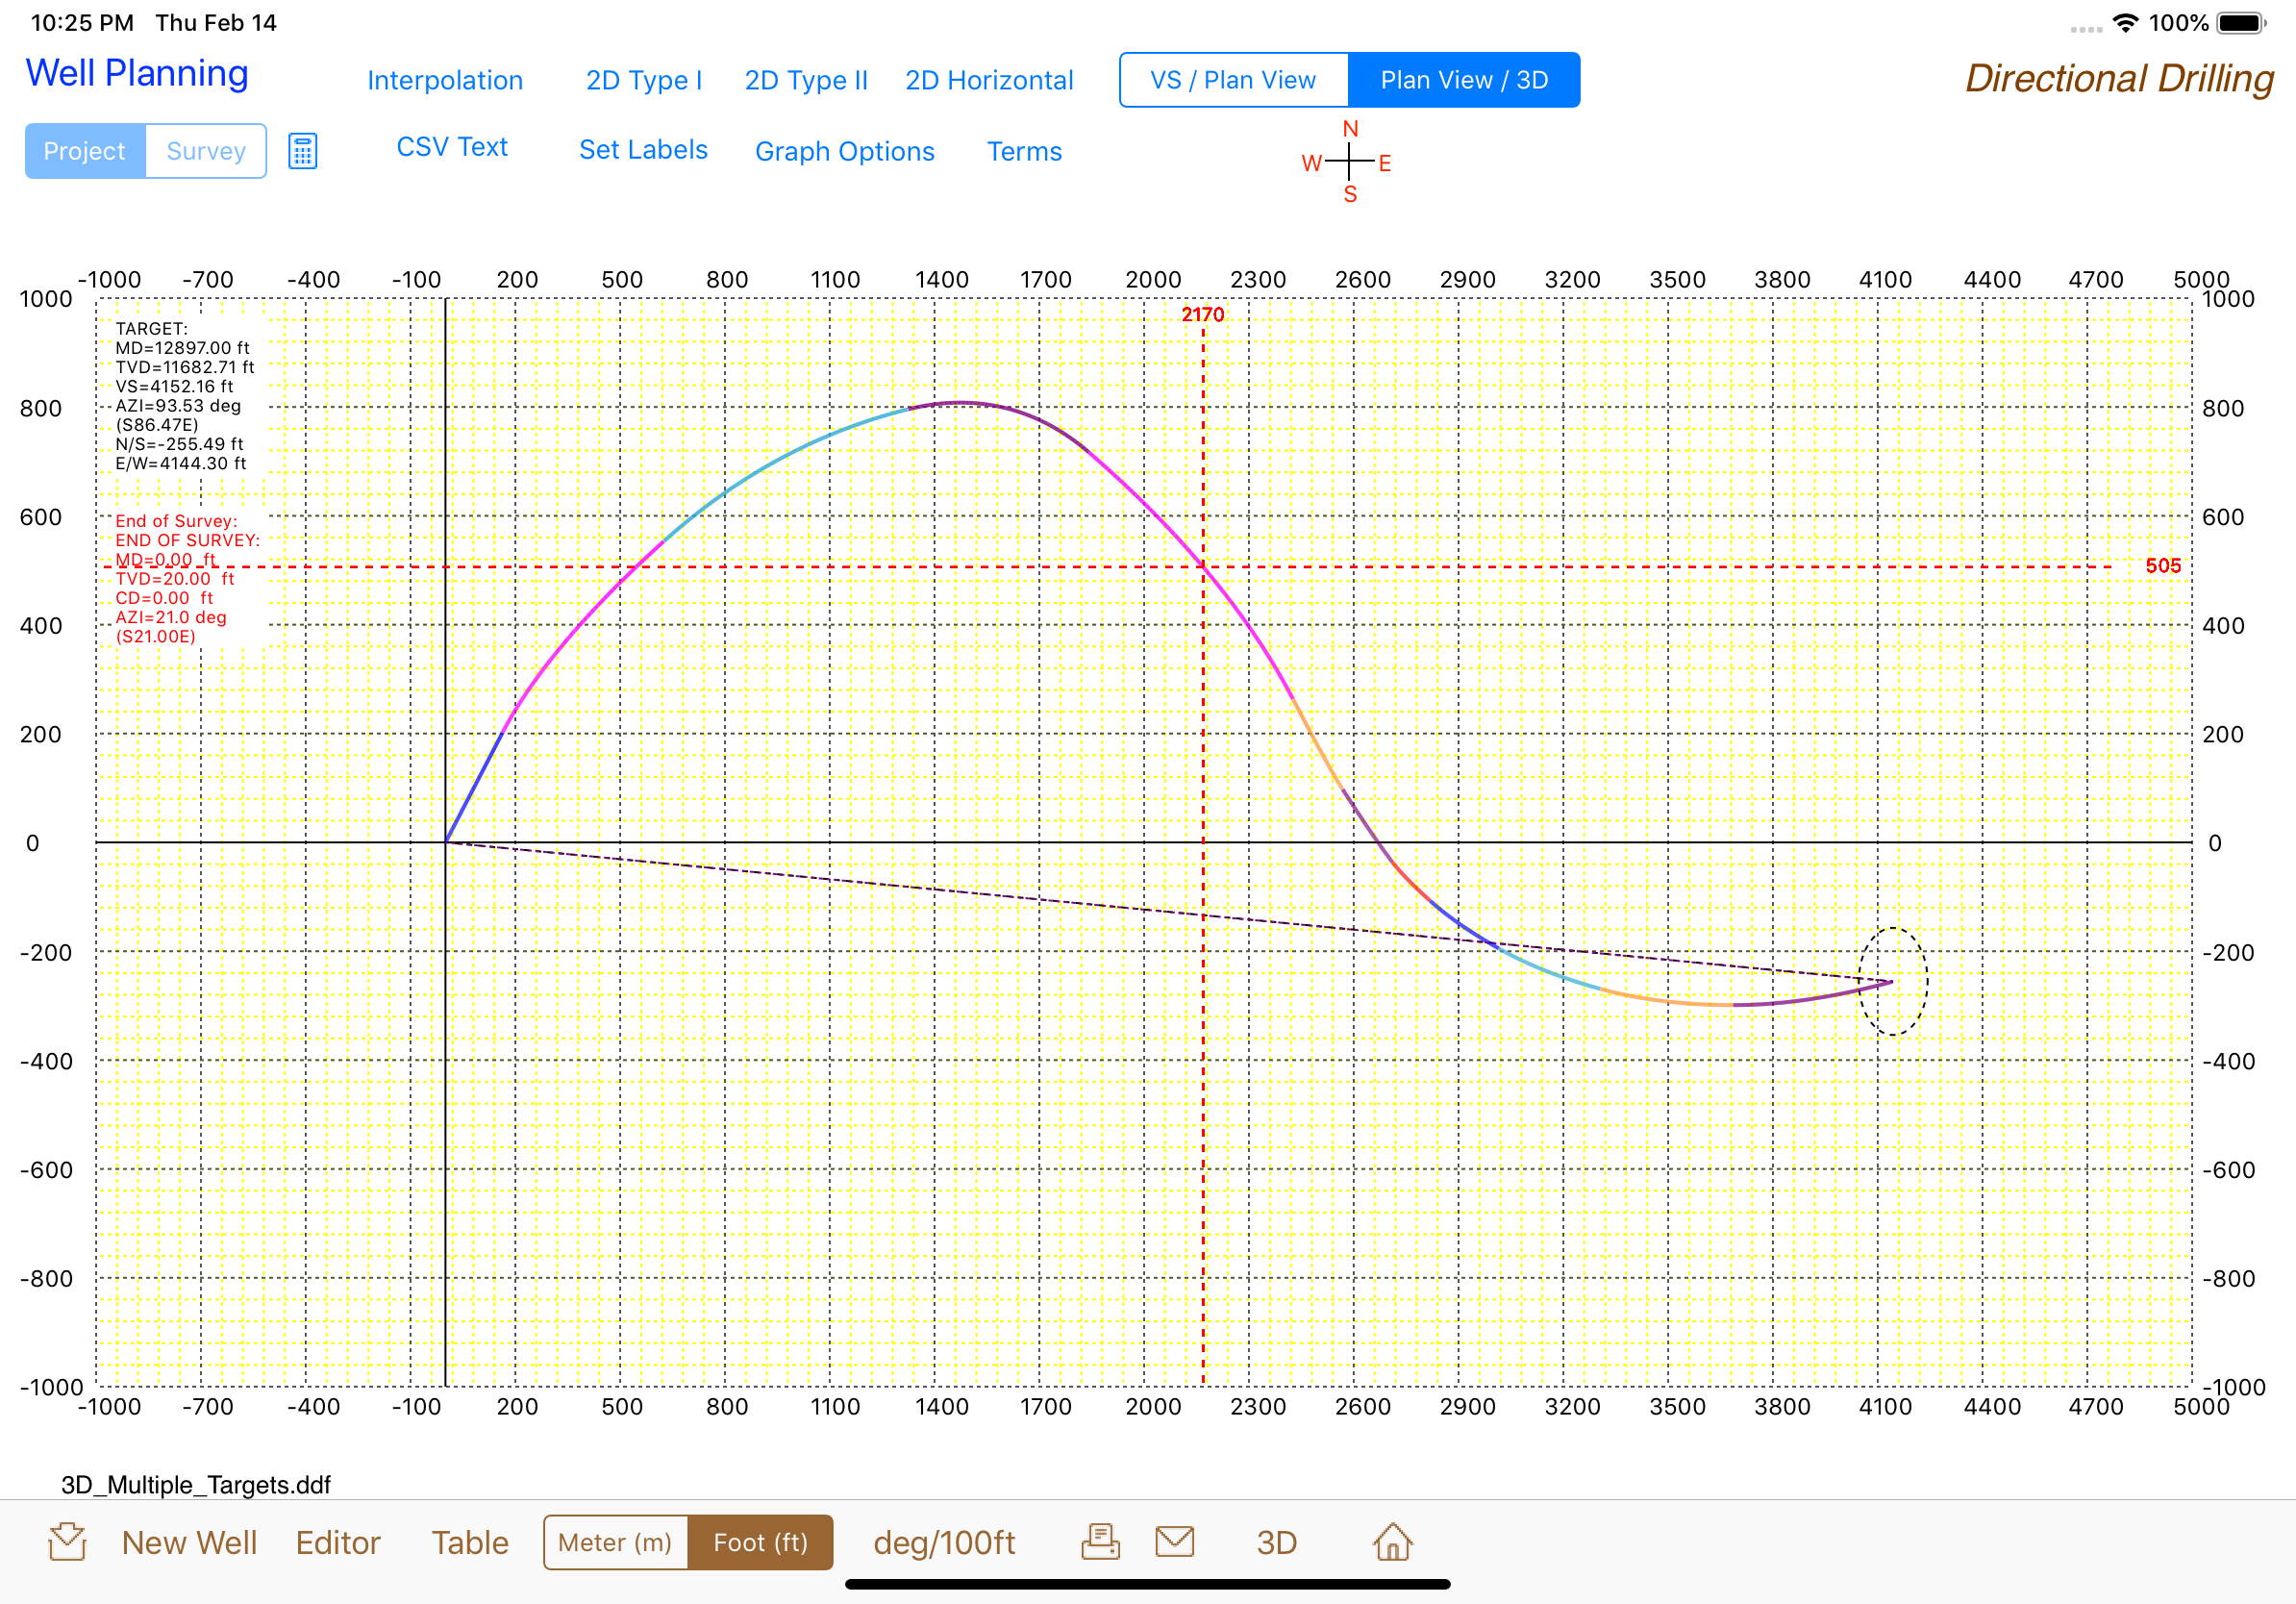This screenshot has width=2296, height=1604.
Task: Select the Project segment
Action: click(85, 151)
